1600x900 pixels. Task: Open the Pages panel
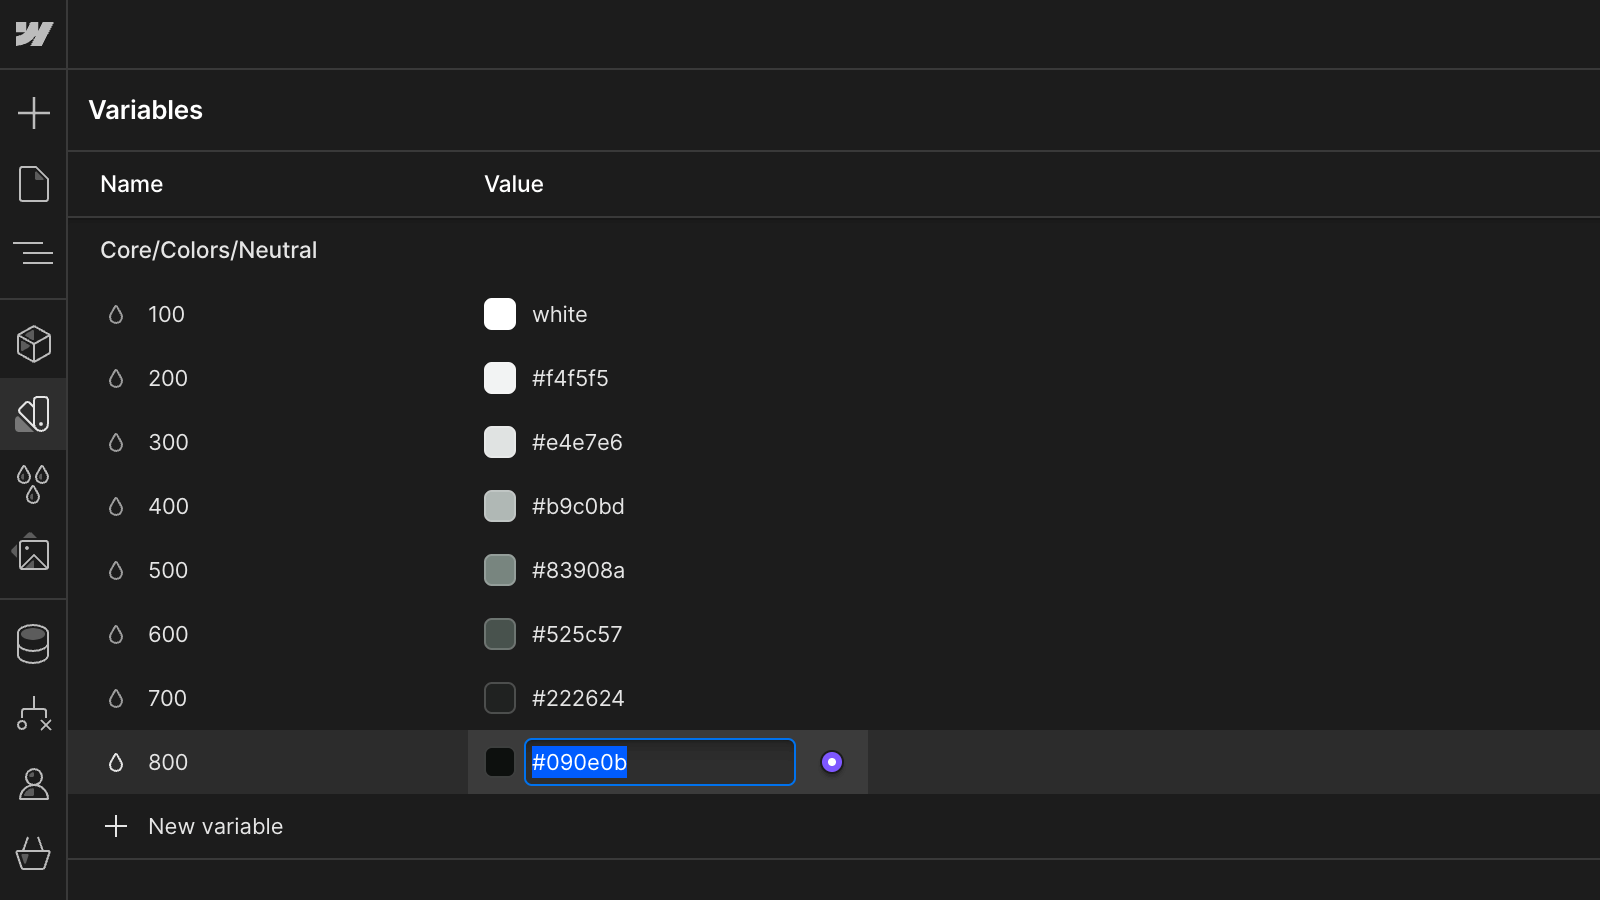34,184
